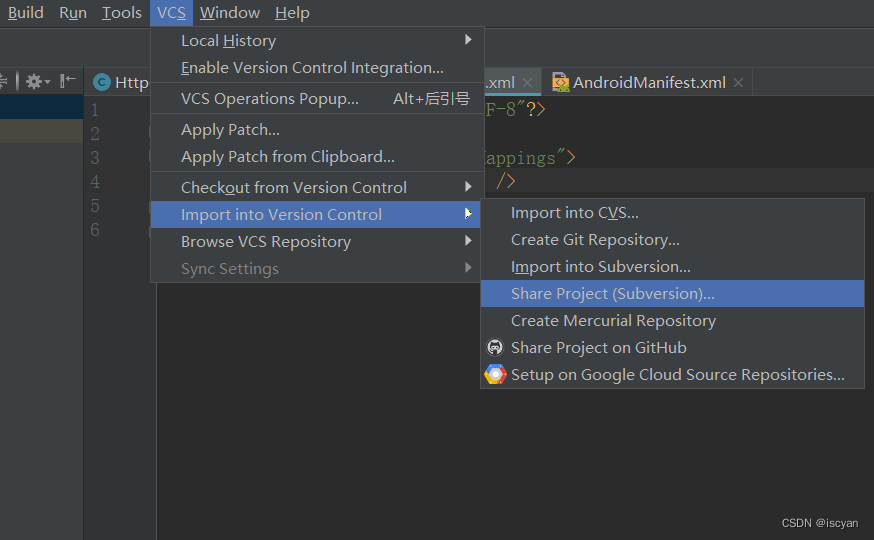The width and height of the screenshot is (874, 540).
Task: Close the partially hidden .xml tab
Action: pyautogui.click(x=527, y=83)
